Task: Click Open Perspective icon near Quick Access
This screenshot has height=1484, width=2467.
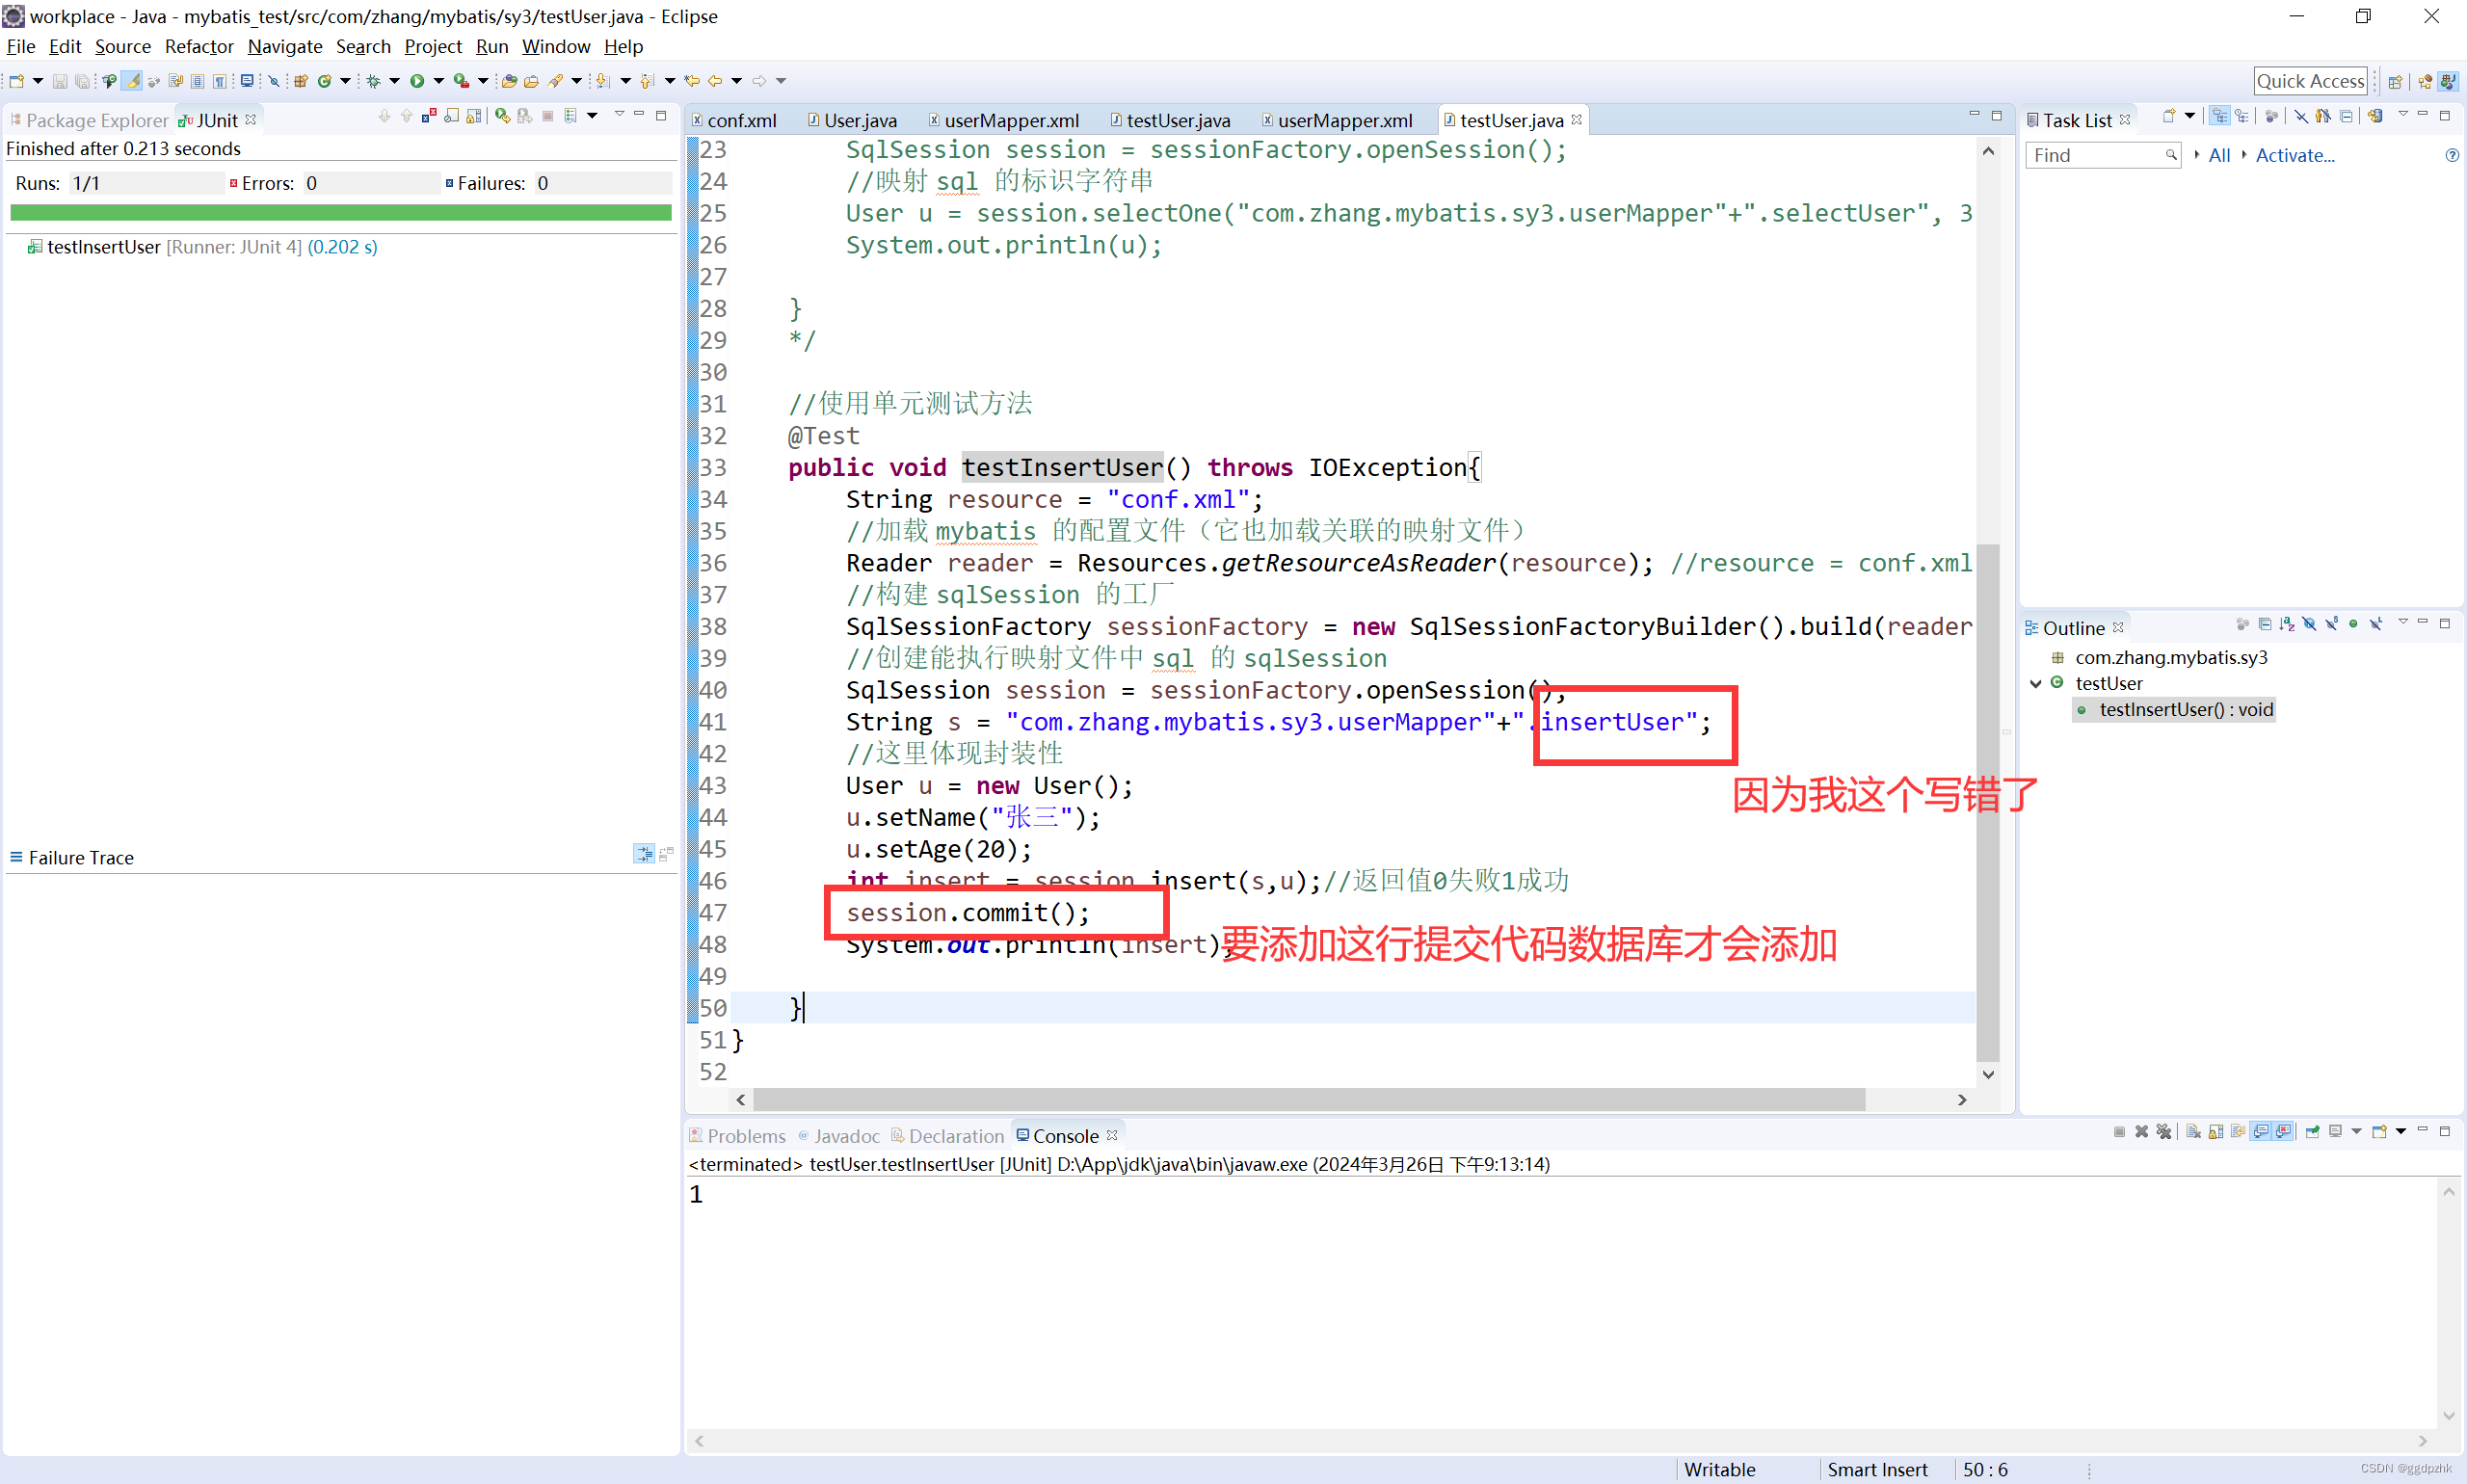Action: 2395,82
